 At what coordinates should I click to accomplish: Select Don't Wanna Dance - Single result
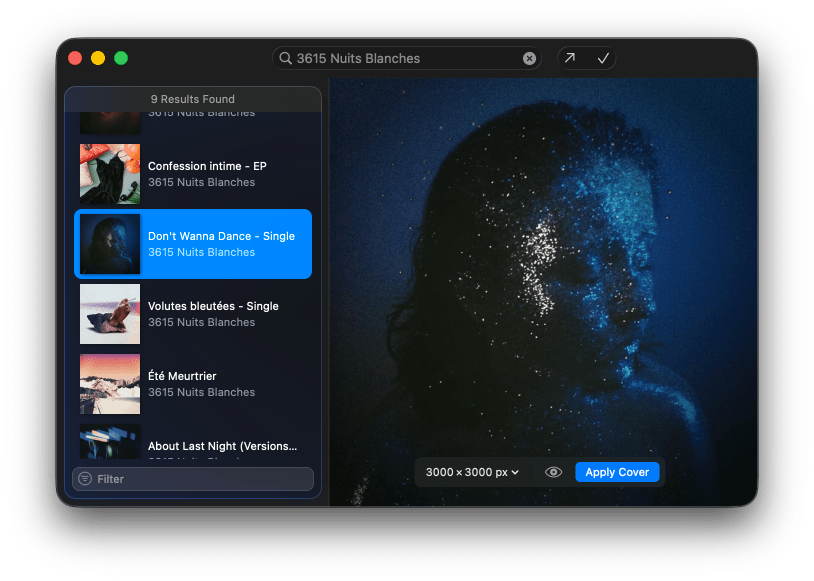click(193, 244)
